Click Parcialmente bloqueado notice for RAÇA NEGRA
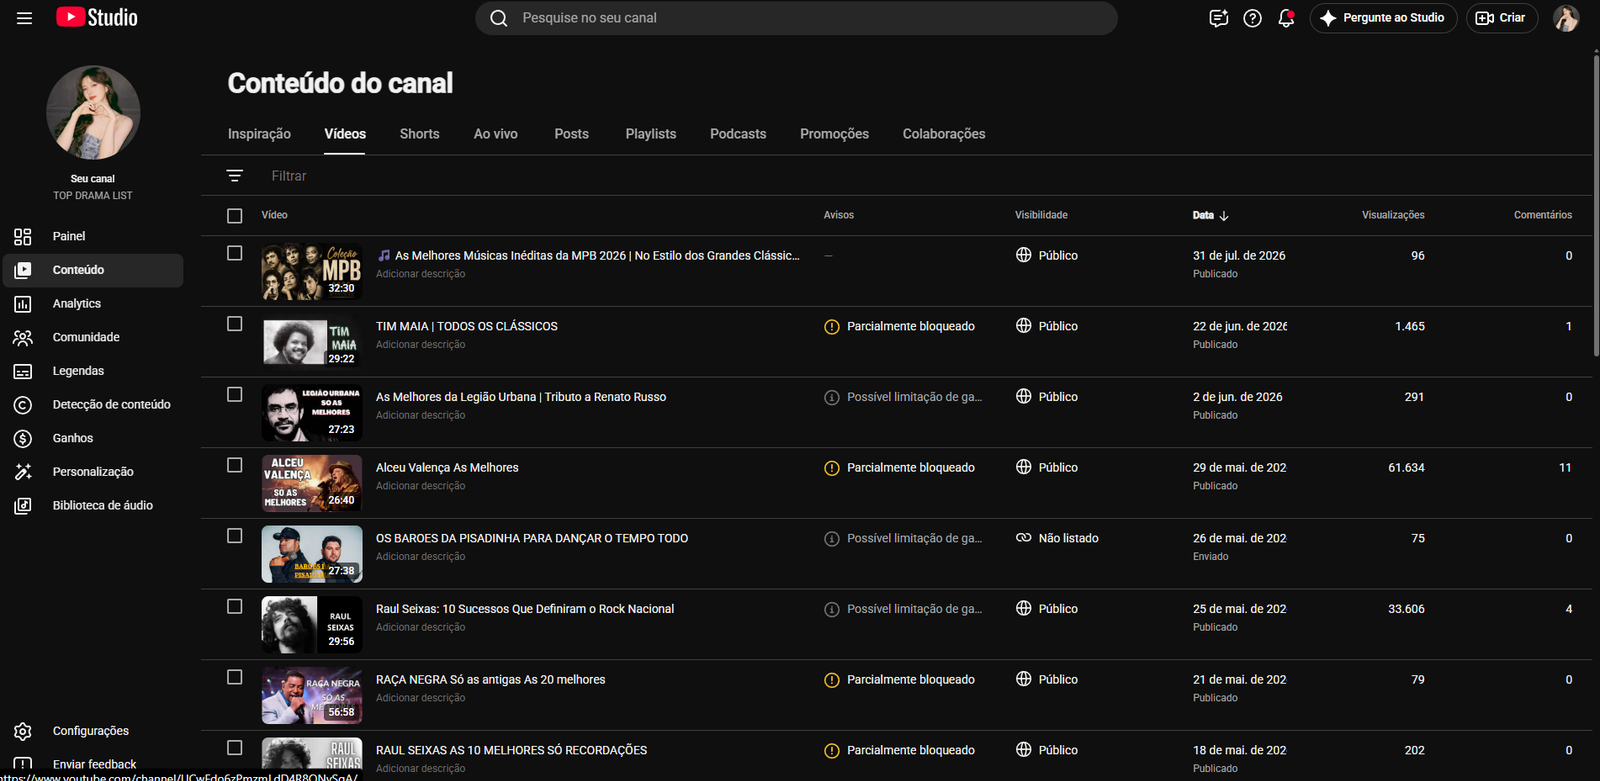1600x781 pixels. (x=911, y=680)
